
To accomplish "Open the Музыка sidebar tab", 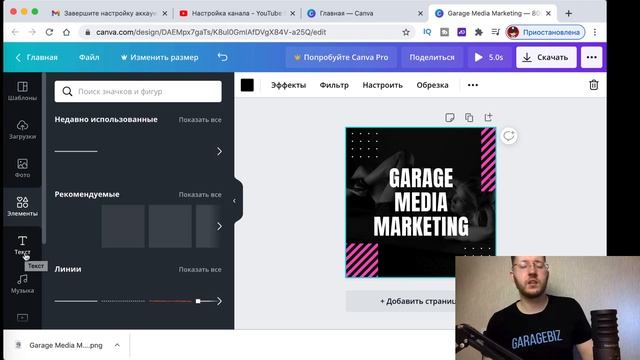I will 22,283.
